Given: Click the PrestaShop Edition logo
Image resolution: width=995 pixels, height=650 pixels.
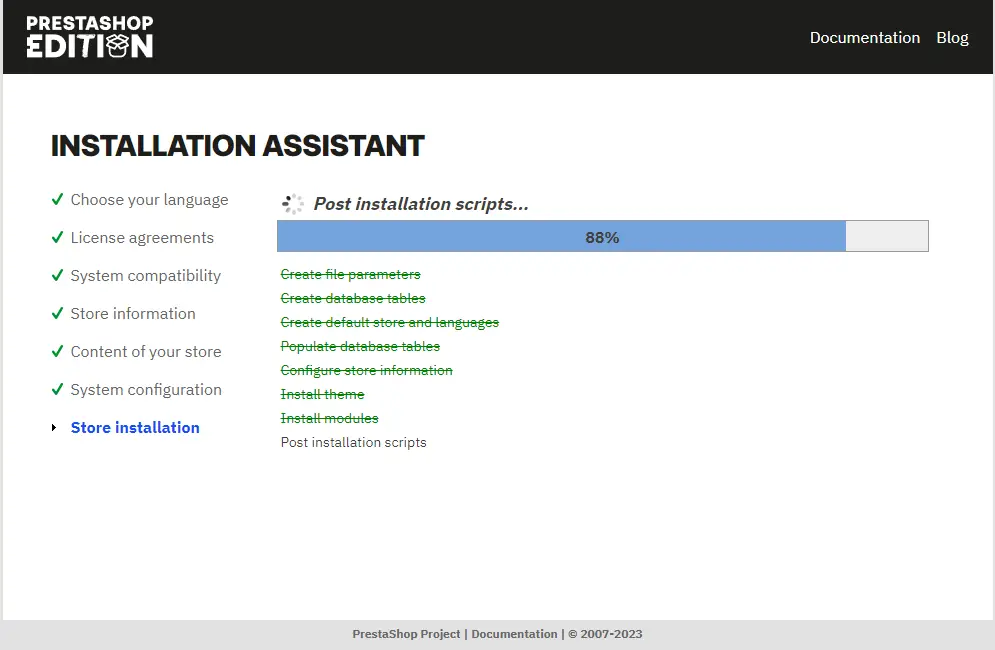Looking at the screenshot, I should pos(89,37).
